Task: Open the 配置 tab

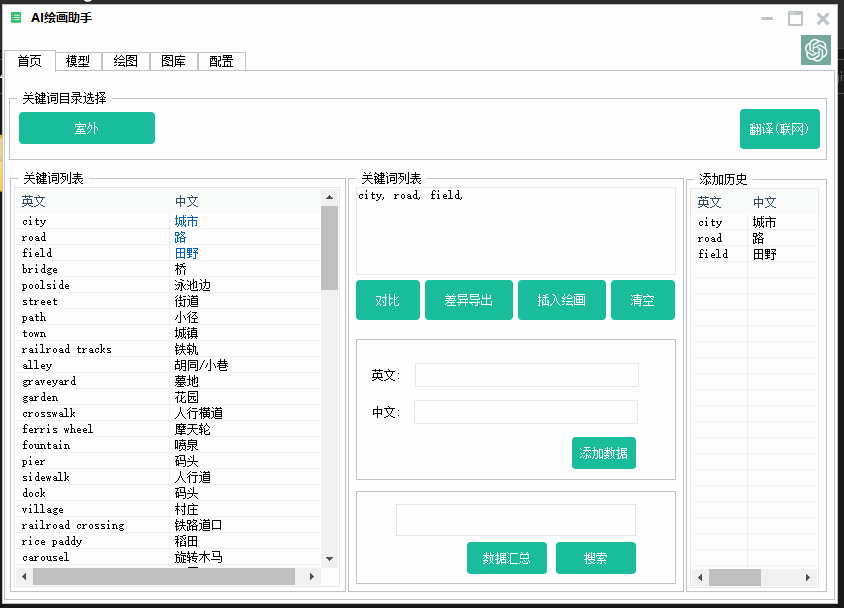Action: coord(220,61)
